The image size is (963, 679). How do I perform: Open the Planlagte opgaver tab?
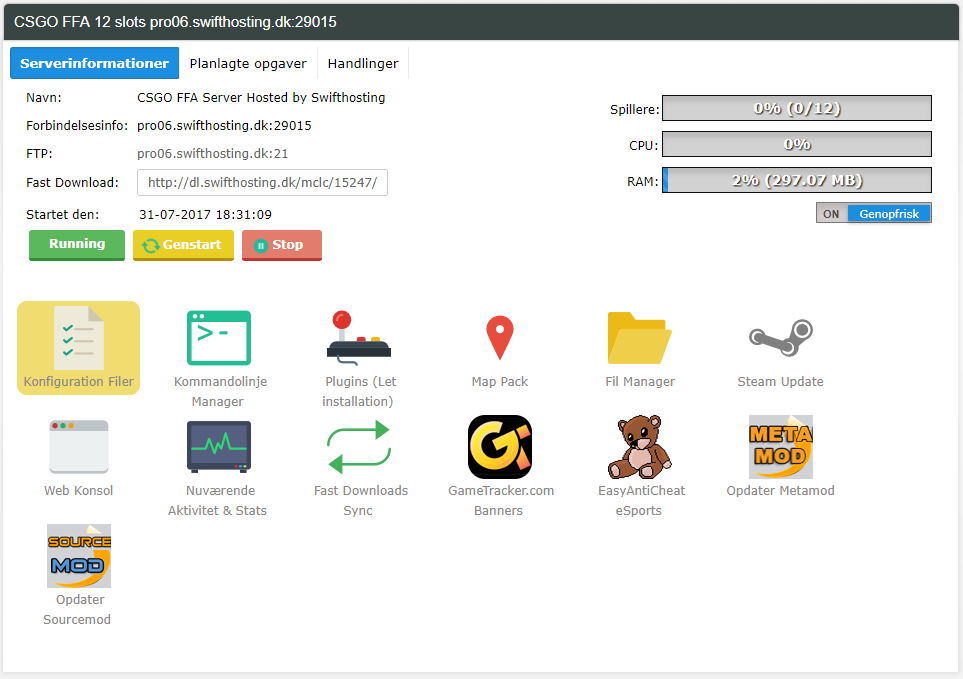[x=248, y=63]
